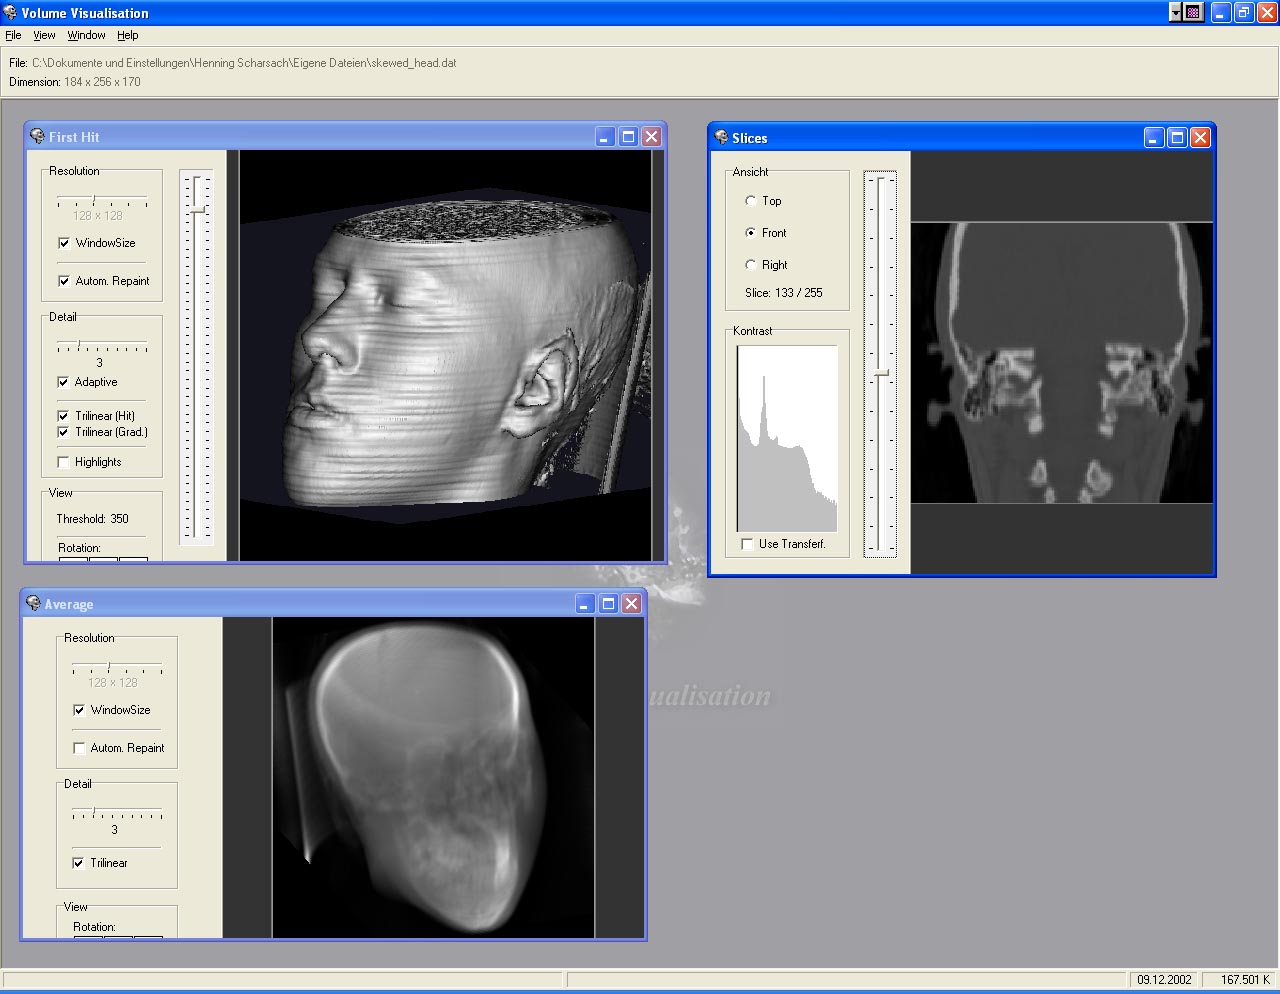Click the pink grid icon in title bar
This screenshot has height=994, width=1280.
coord(1193,12)
